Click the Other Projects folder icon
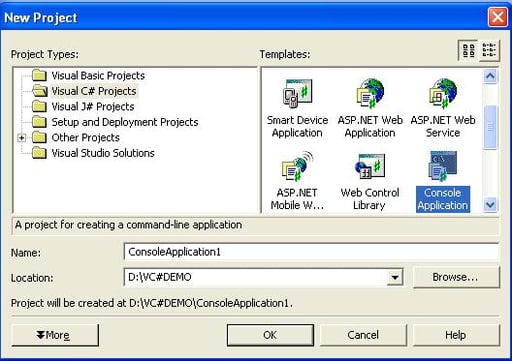Image resolution: width=512 pixels, height=361 pixels. coord(39,137)
